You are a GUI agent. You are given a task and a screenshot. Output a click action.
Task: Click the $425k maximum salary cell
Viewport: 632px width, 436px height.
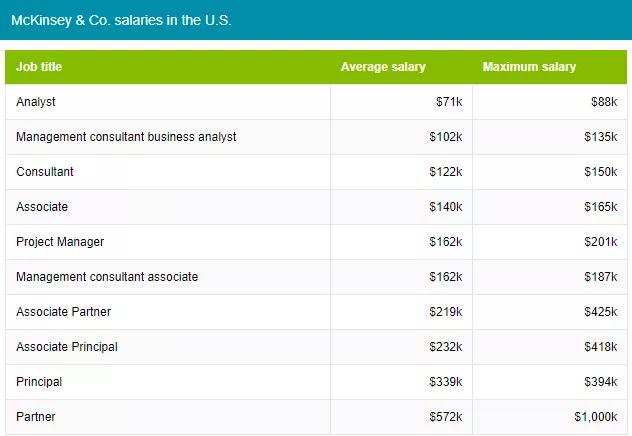(x=601, y=312)
